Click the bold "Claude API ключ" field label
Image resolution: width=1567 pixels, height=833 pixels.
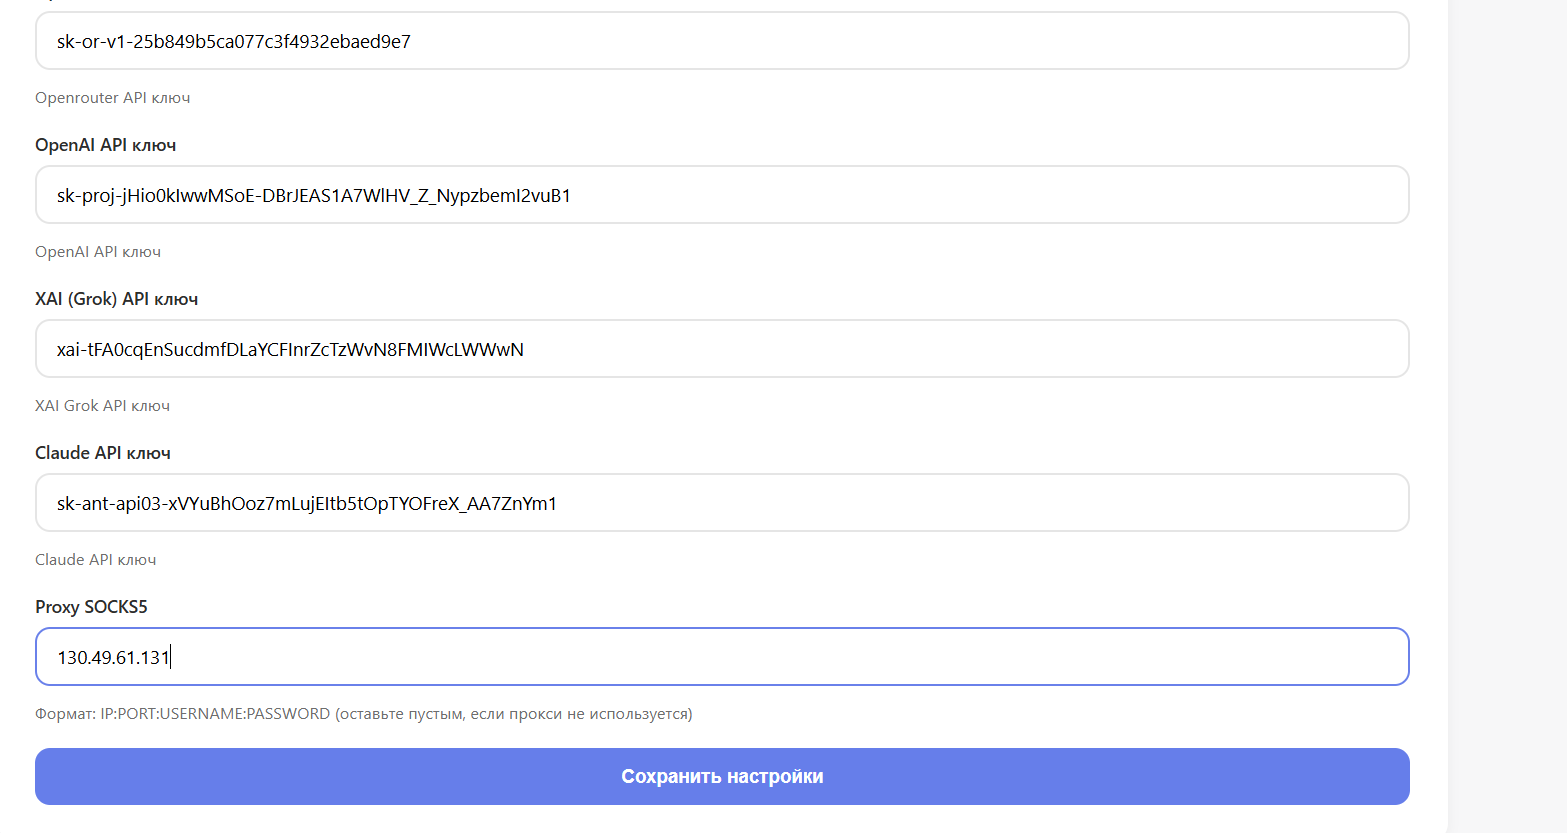click(x=102, y=453)
